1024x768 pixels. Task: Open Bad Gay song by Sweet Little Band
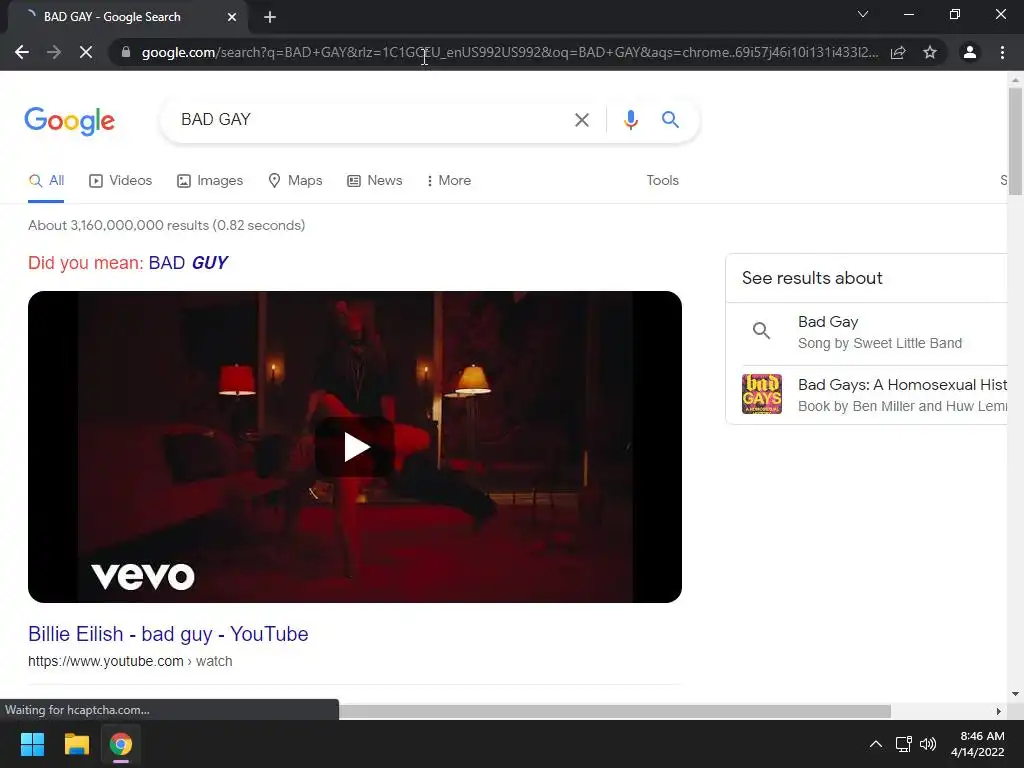[880, 332]
